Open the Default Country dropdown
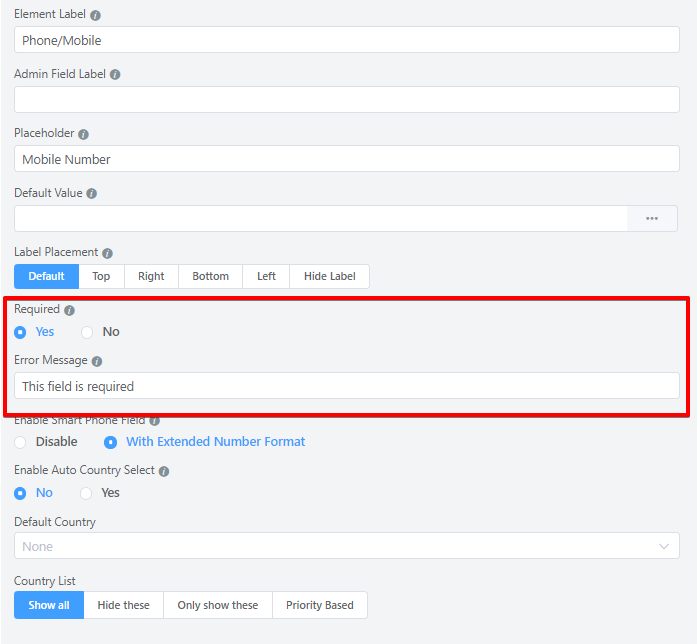 [x=346, y=546]
